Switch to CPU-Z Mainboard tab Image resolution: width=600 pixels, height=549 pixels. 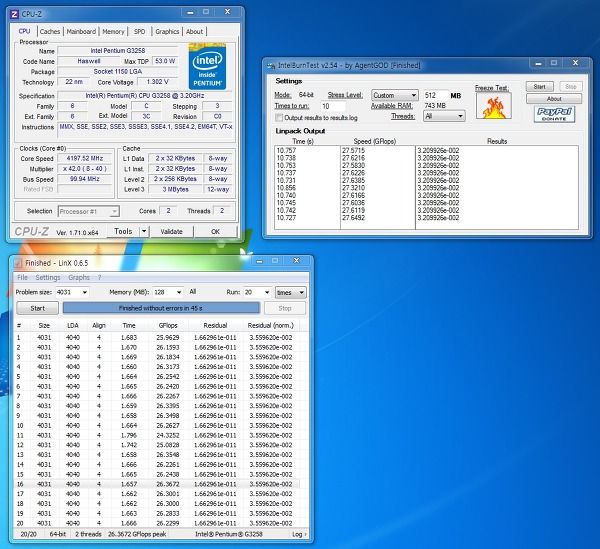[81, 31]
